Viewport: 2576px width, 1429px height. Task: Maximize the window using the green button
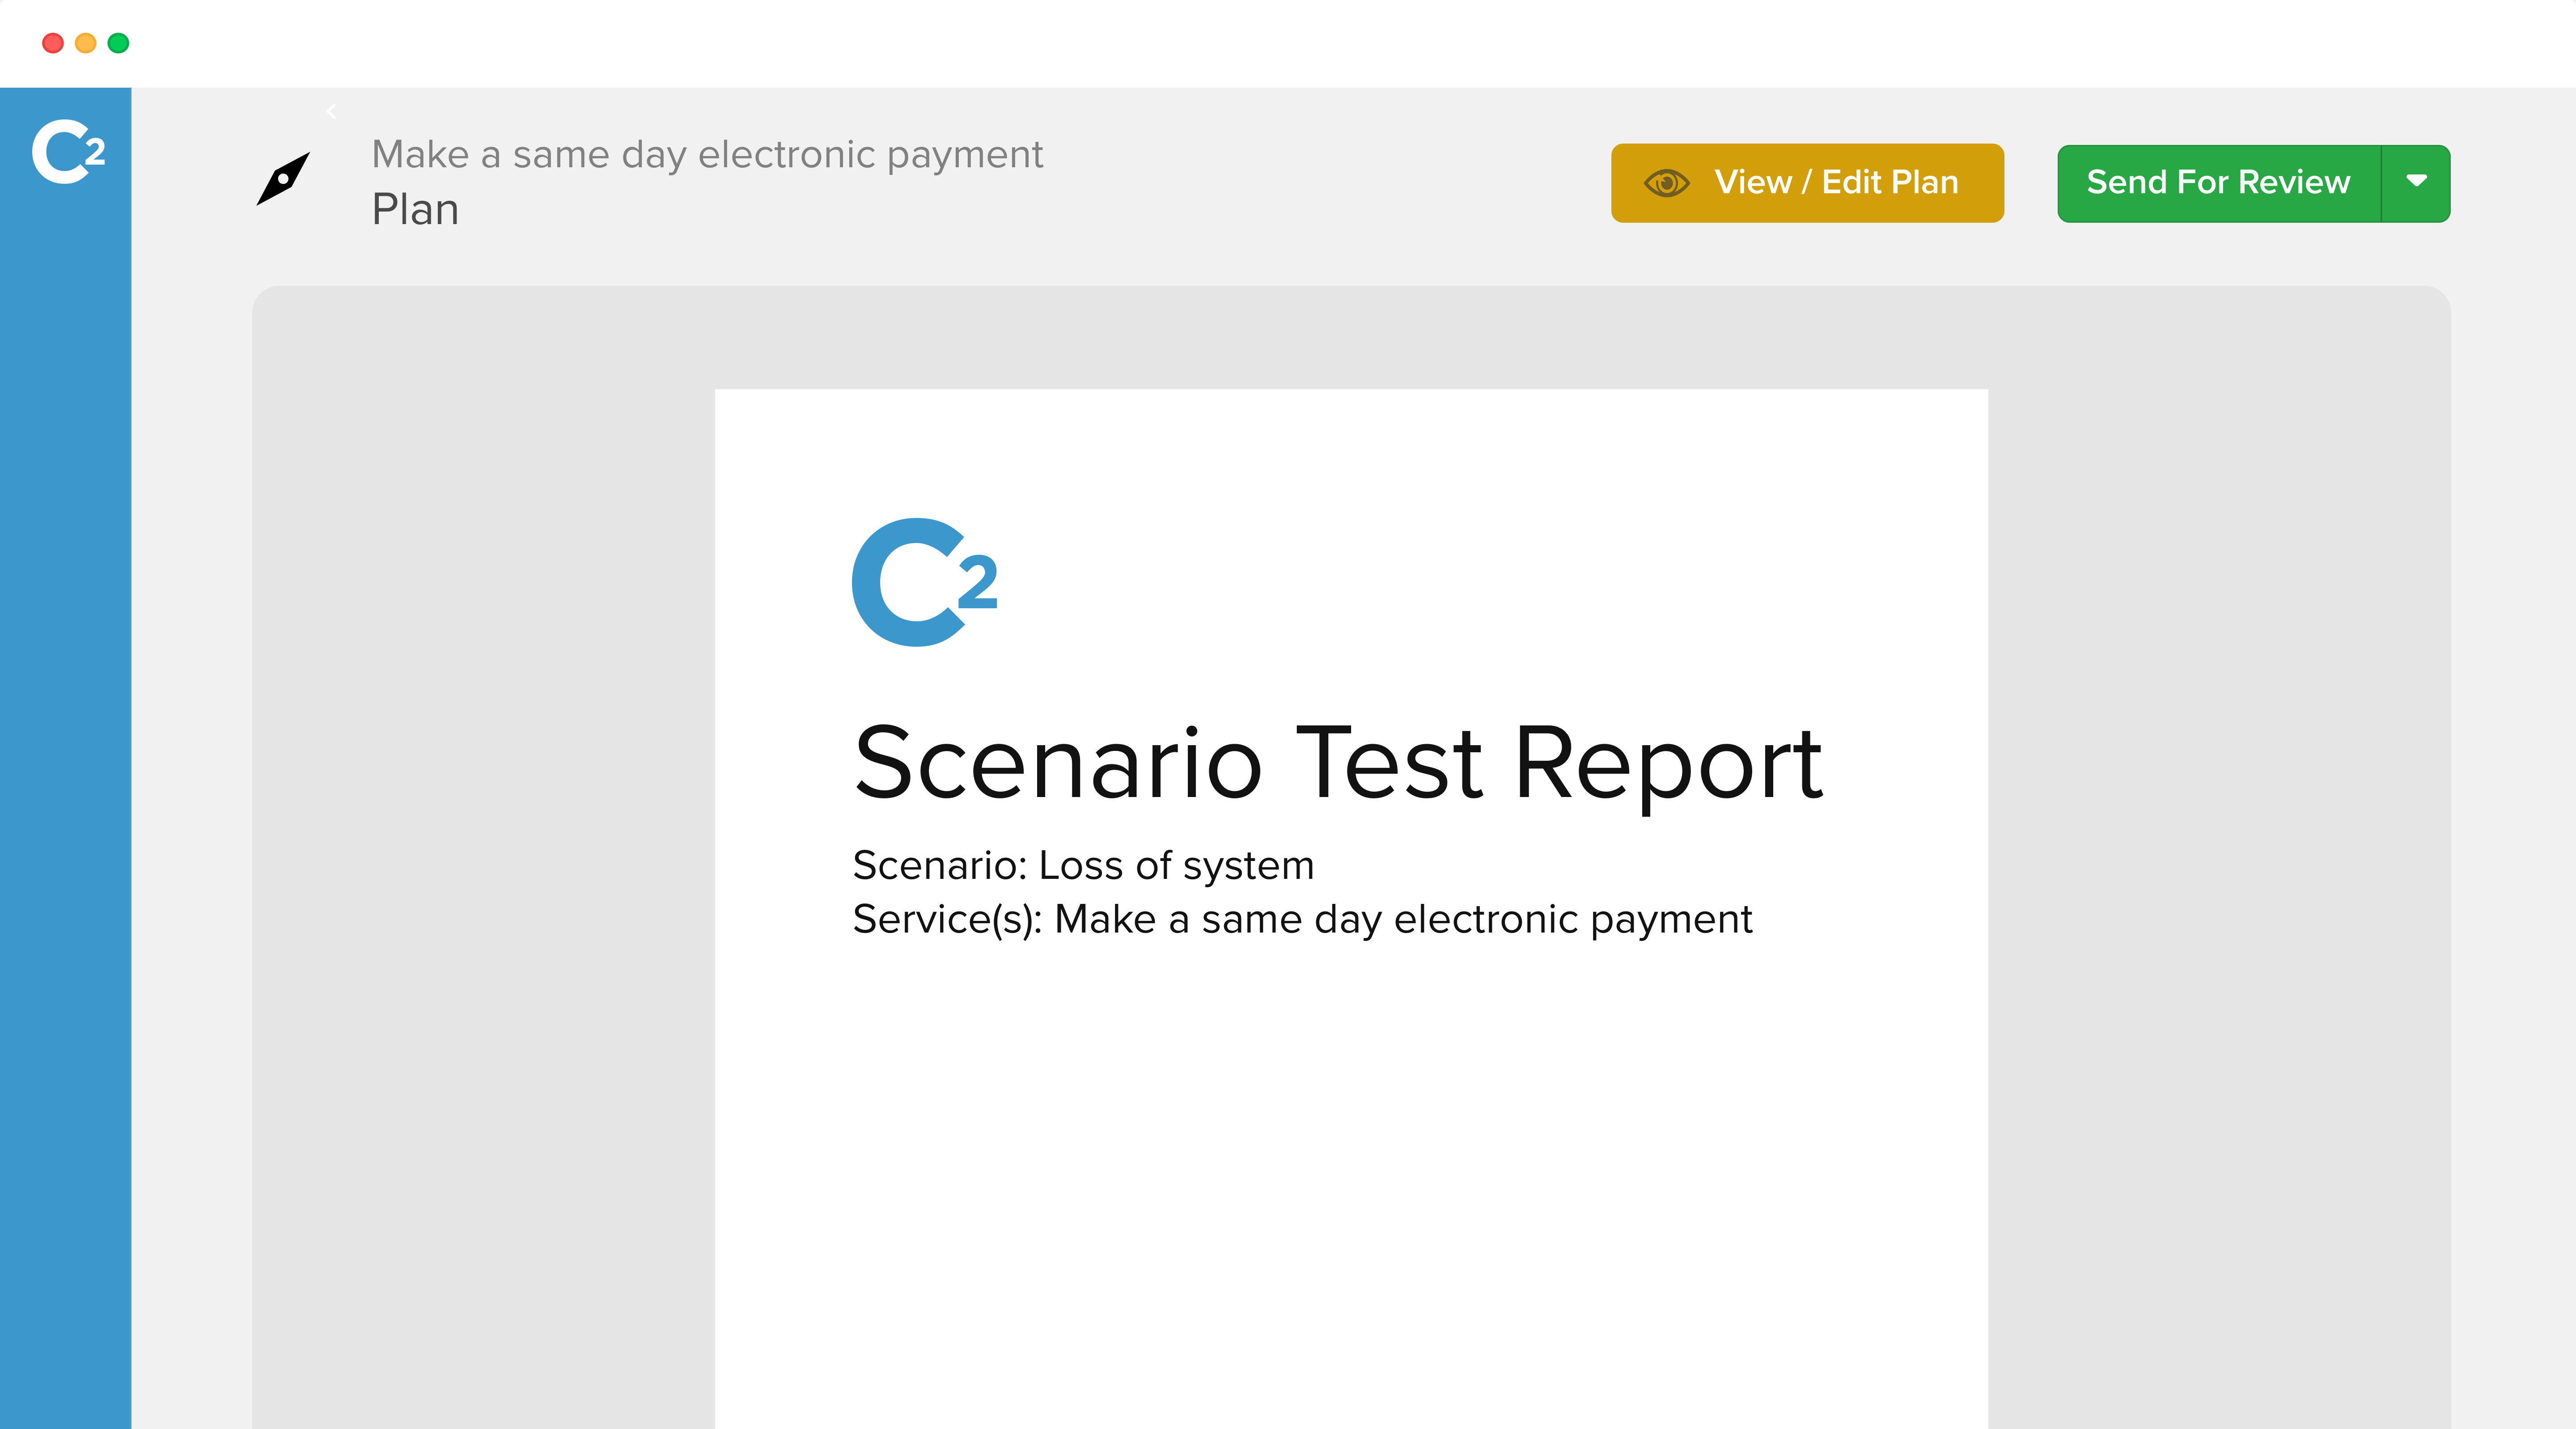[x=118, y=43]
